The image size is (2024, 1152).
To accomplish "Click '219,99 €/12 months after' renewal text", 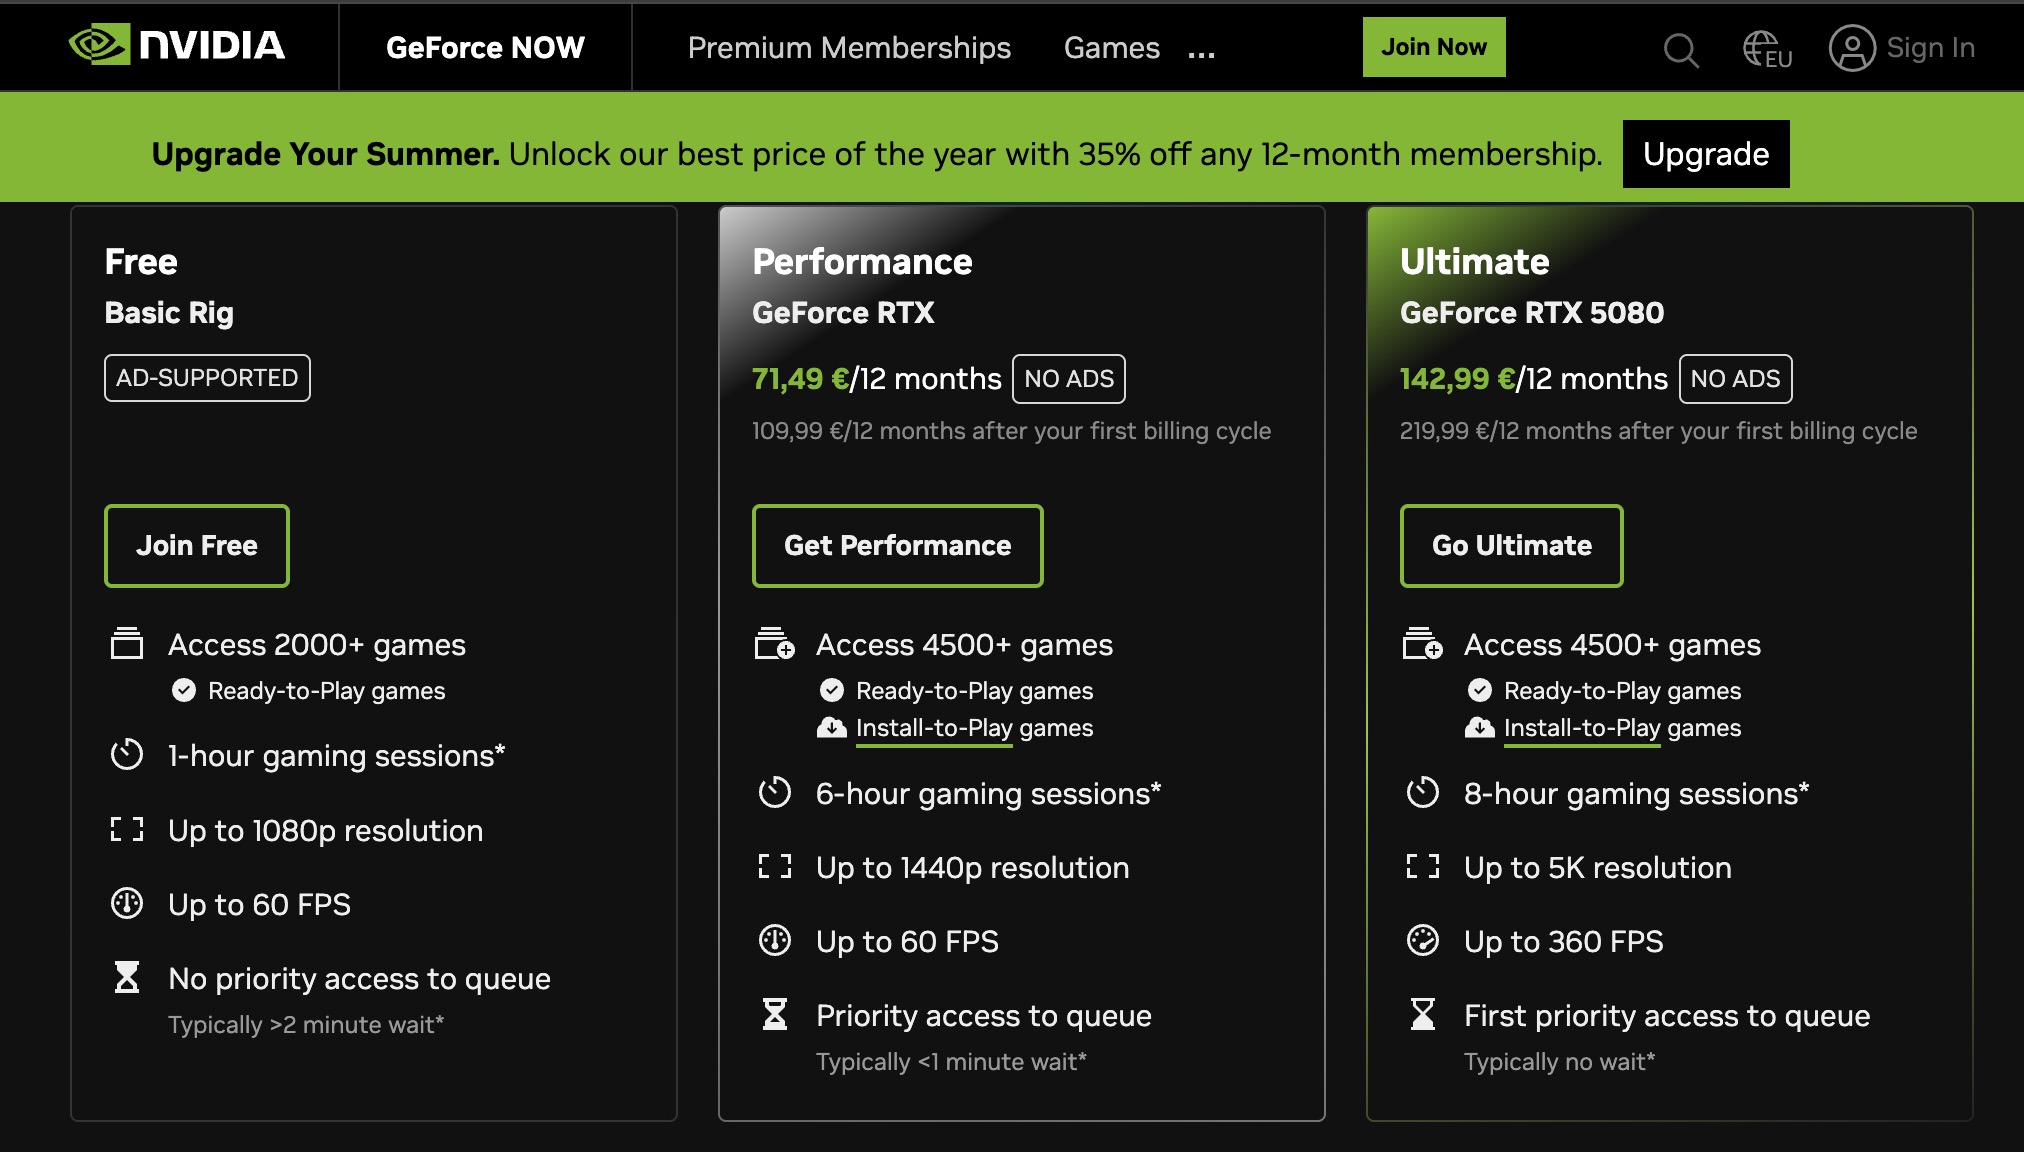I will click(x=1658, y=431).
